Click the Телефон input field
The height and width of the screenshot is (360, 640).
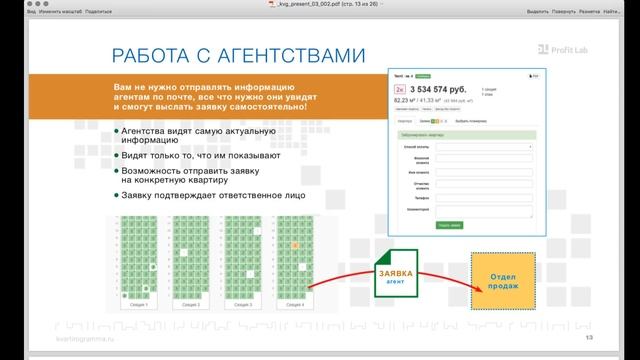[x=484, y=198]
